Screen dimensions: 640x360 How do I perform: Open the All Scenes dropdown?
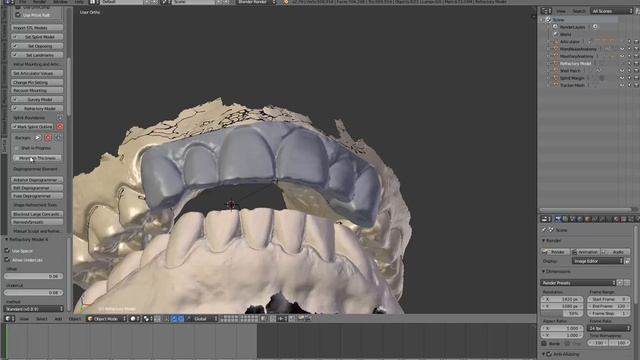coord(611,11)
